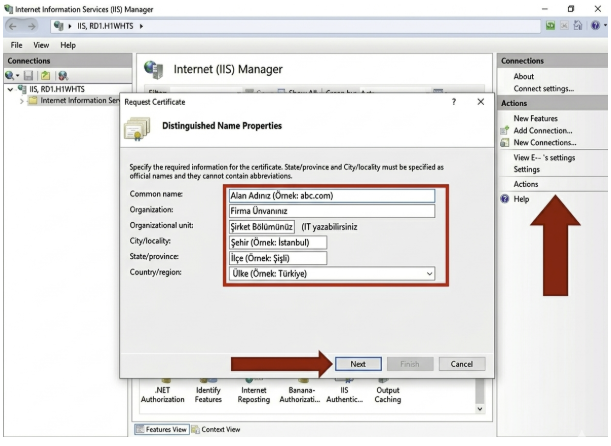
Task: Click the New Connections... link
Action: pos(545,143)
